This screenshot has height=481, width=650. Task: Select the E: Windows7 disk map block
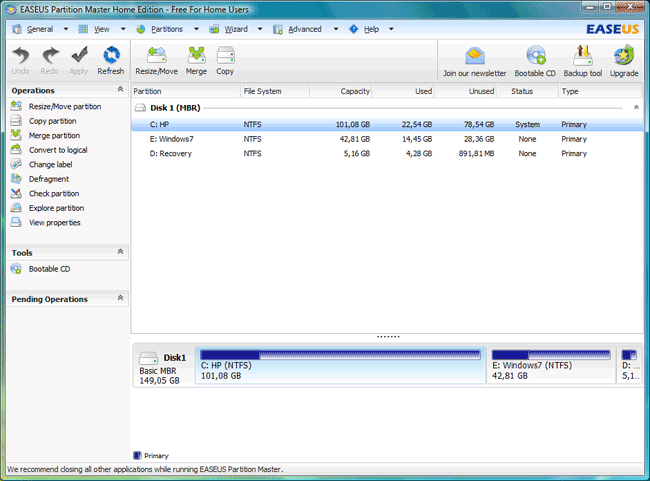tap(550, 366)
